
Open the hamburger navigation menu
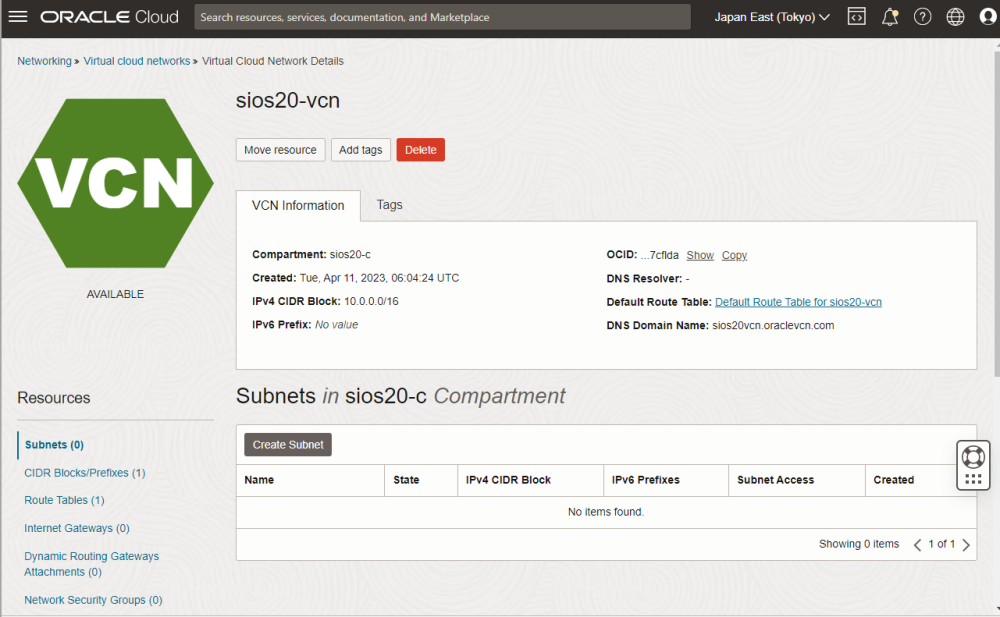tap(18, 17)
